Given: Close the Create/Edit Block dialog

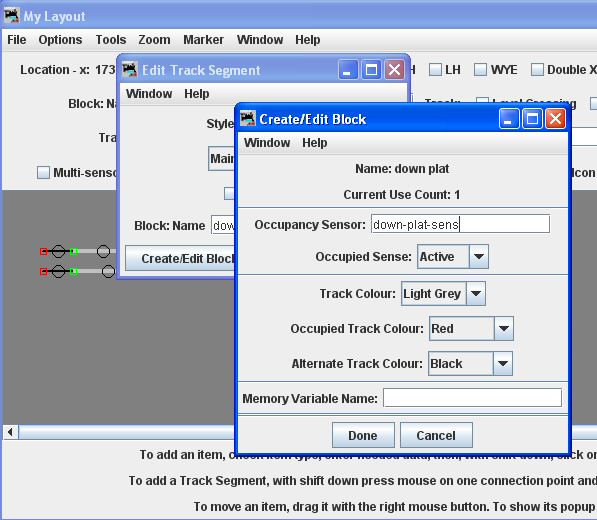Looking at the screenshot, I should tap(555, 119).
